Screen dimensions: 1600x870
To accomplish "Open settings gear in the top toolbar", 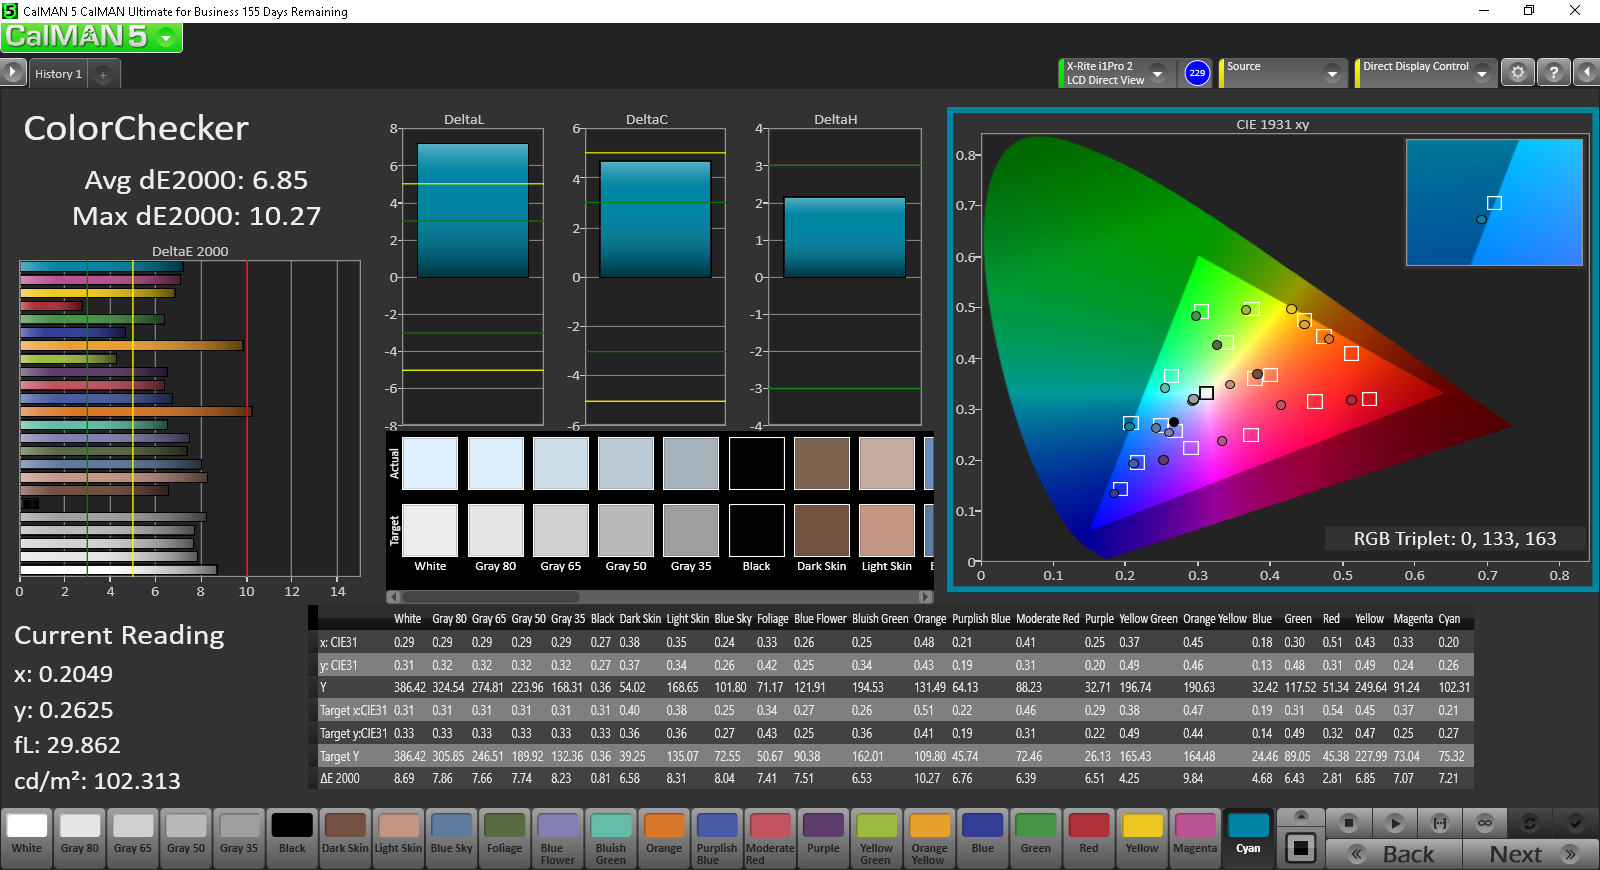I will [x=1518, y=73].
